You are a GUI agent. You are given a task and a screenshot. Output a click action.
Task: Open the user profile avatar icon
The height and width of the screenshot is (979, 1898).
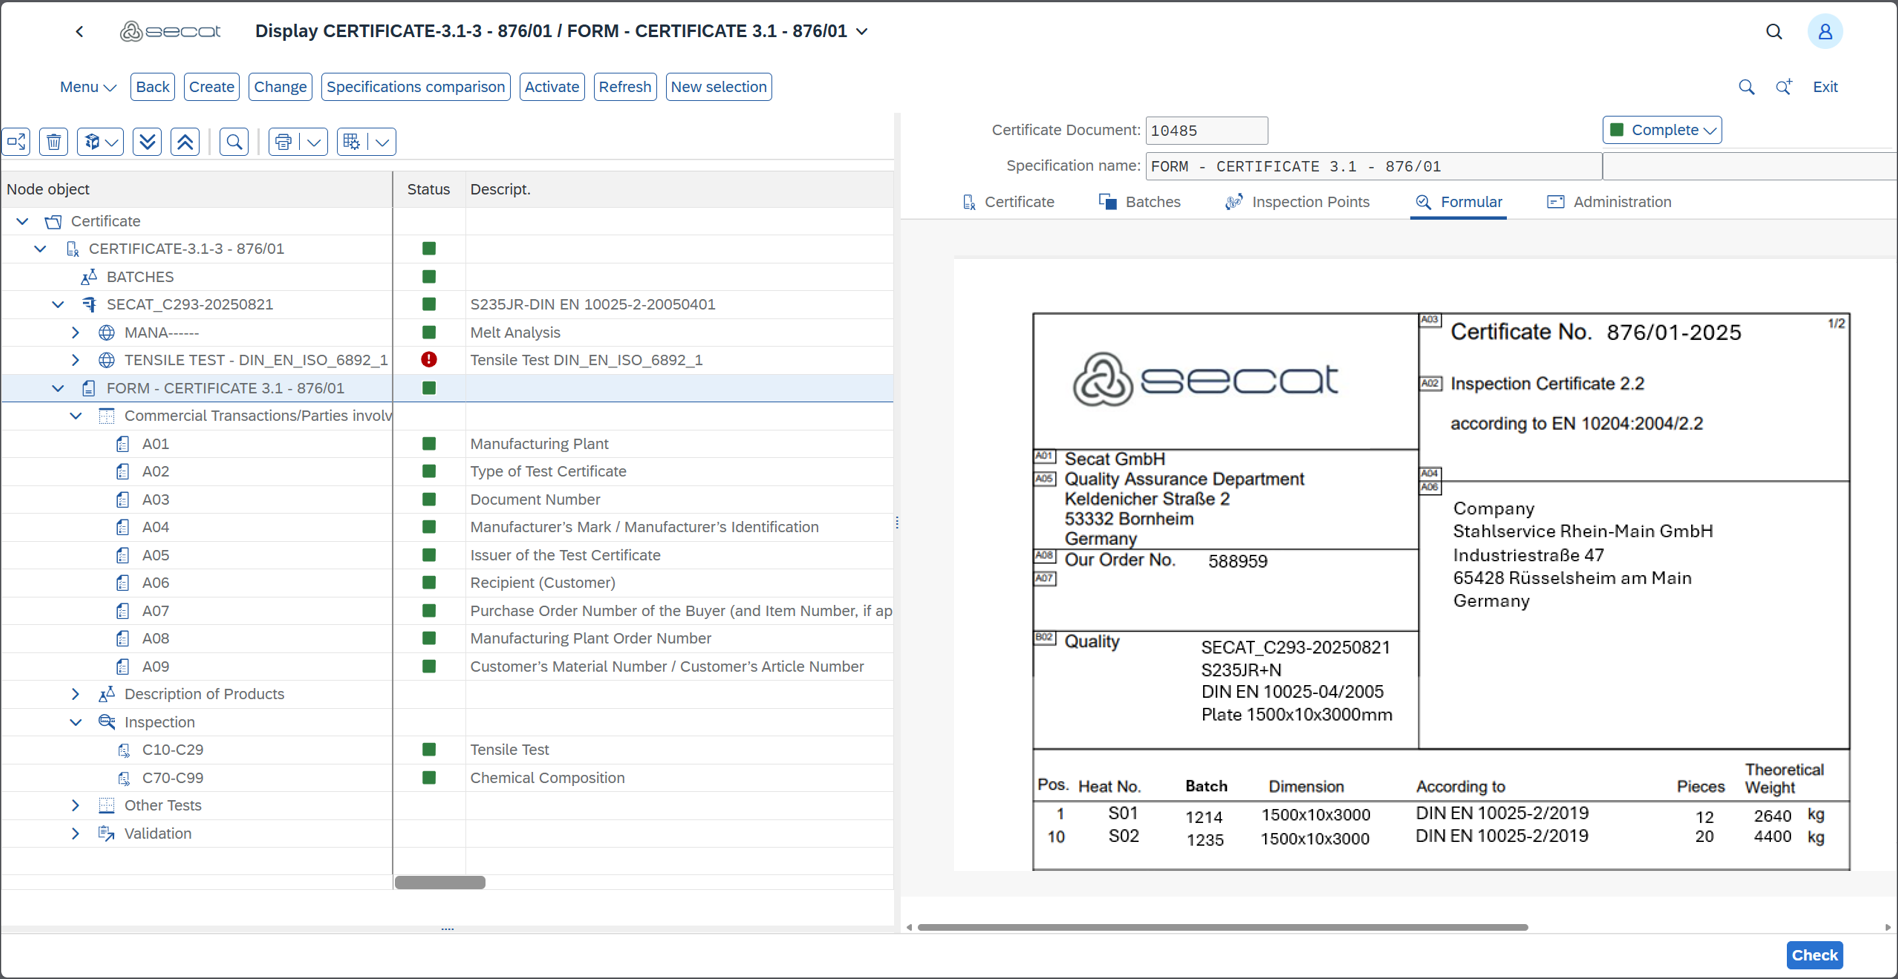point(1824,32)
